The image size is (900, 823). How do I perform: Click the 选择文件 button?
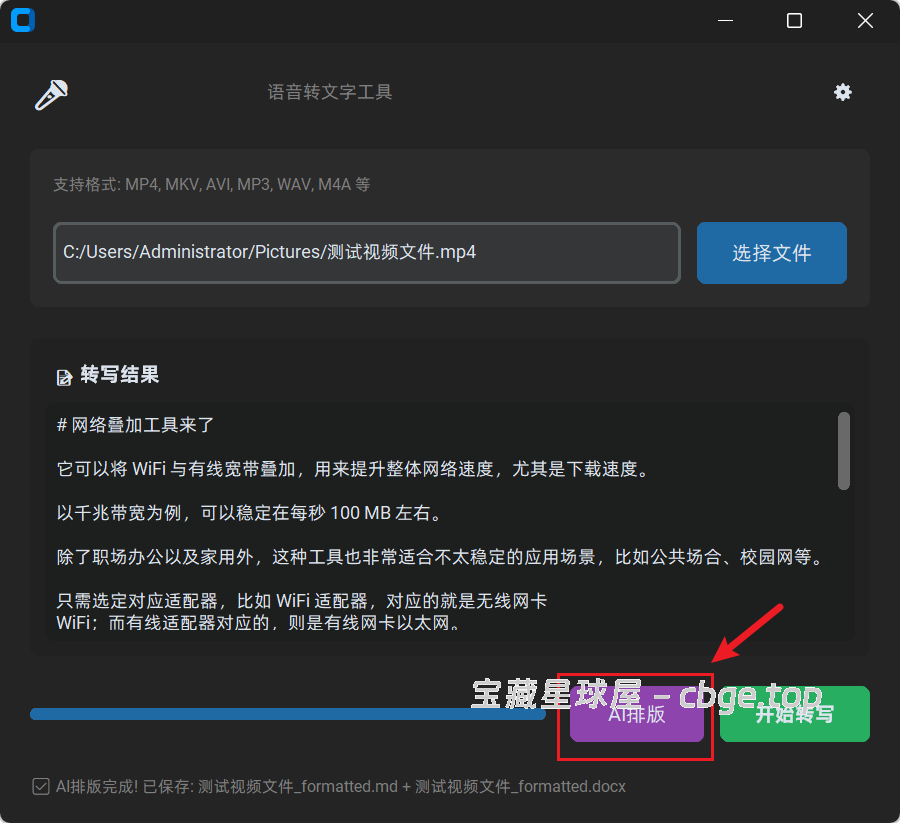click(x=771, y=252)
